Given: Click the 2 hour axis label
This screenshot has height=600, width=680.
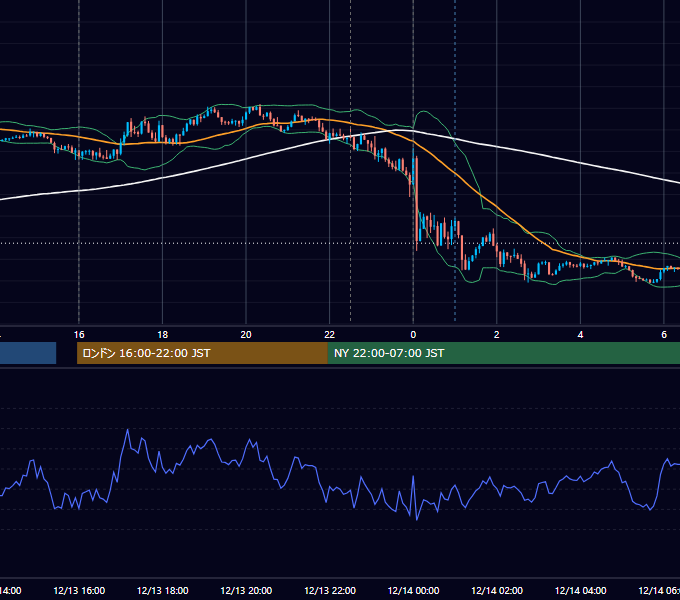Looking at the screenshot, I should (497, 335).
